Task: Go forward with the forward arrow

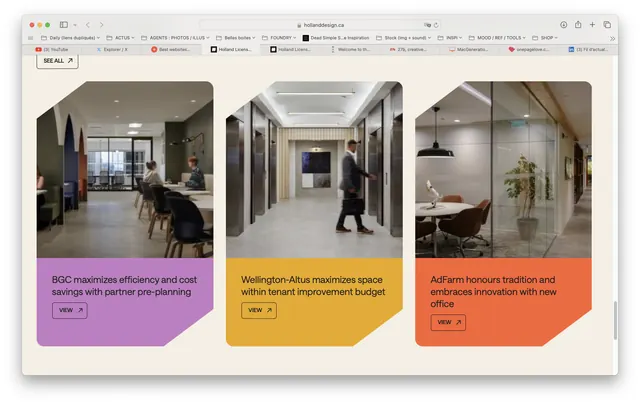Action: [102, 25]
